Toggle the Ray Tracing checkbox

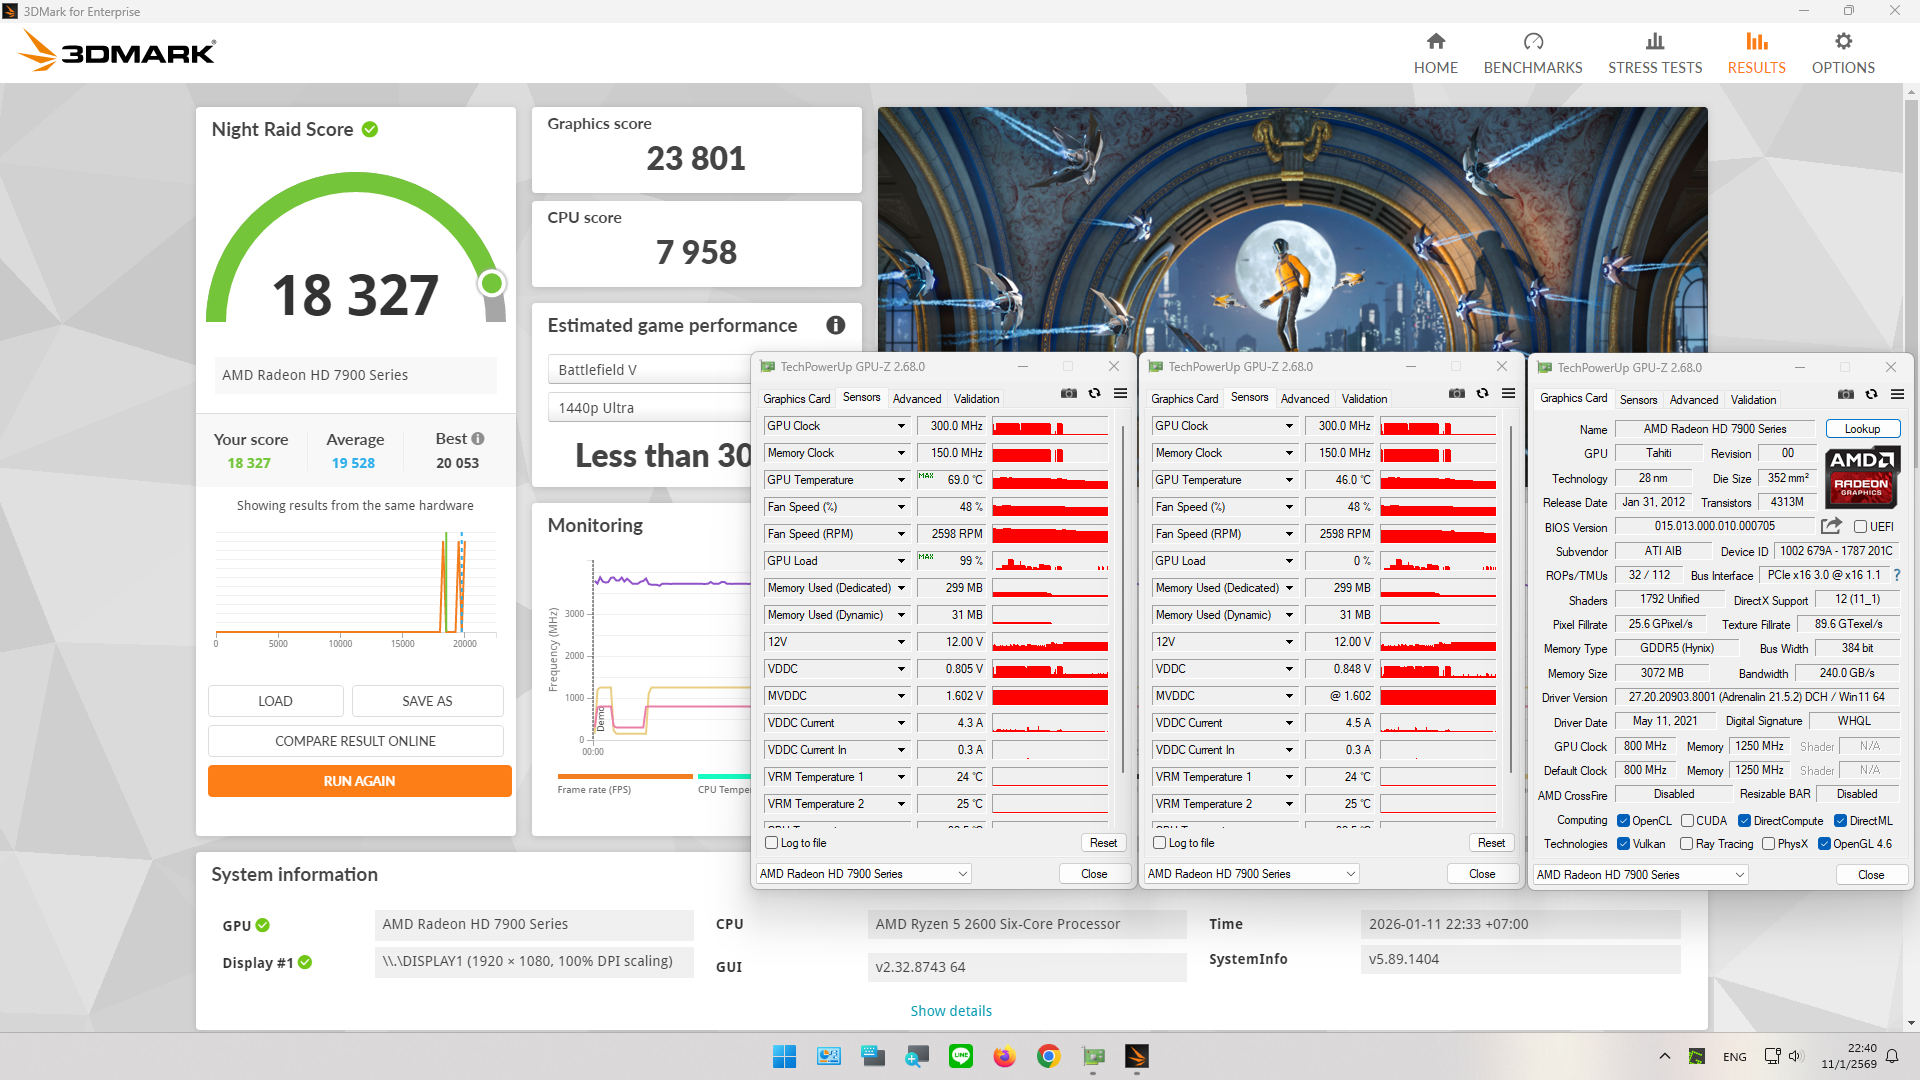tap(1686, 844)
